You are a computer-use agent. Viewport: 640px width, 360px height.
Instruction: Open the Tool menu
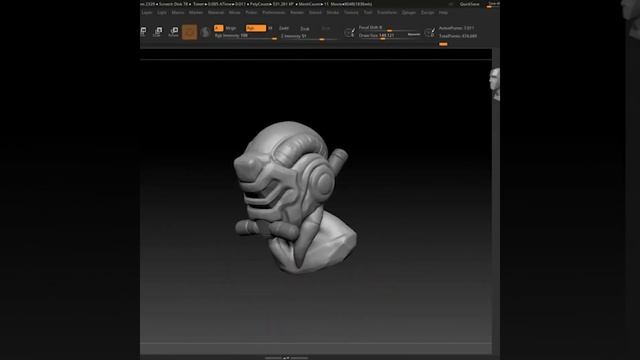tap(368, 13)
